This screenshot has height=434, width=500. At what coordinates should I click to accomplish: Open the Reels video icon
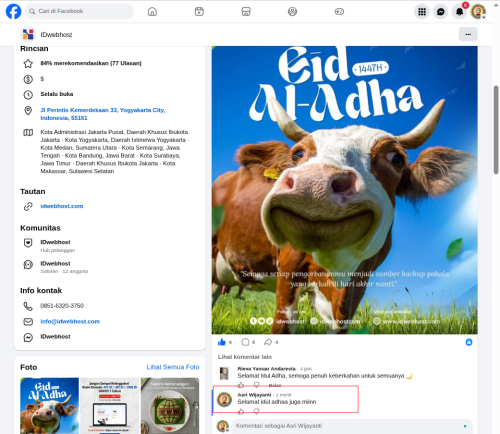point(199,12)
